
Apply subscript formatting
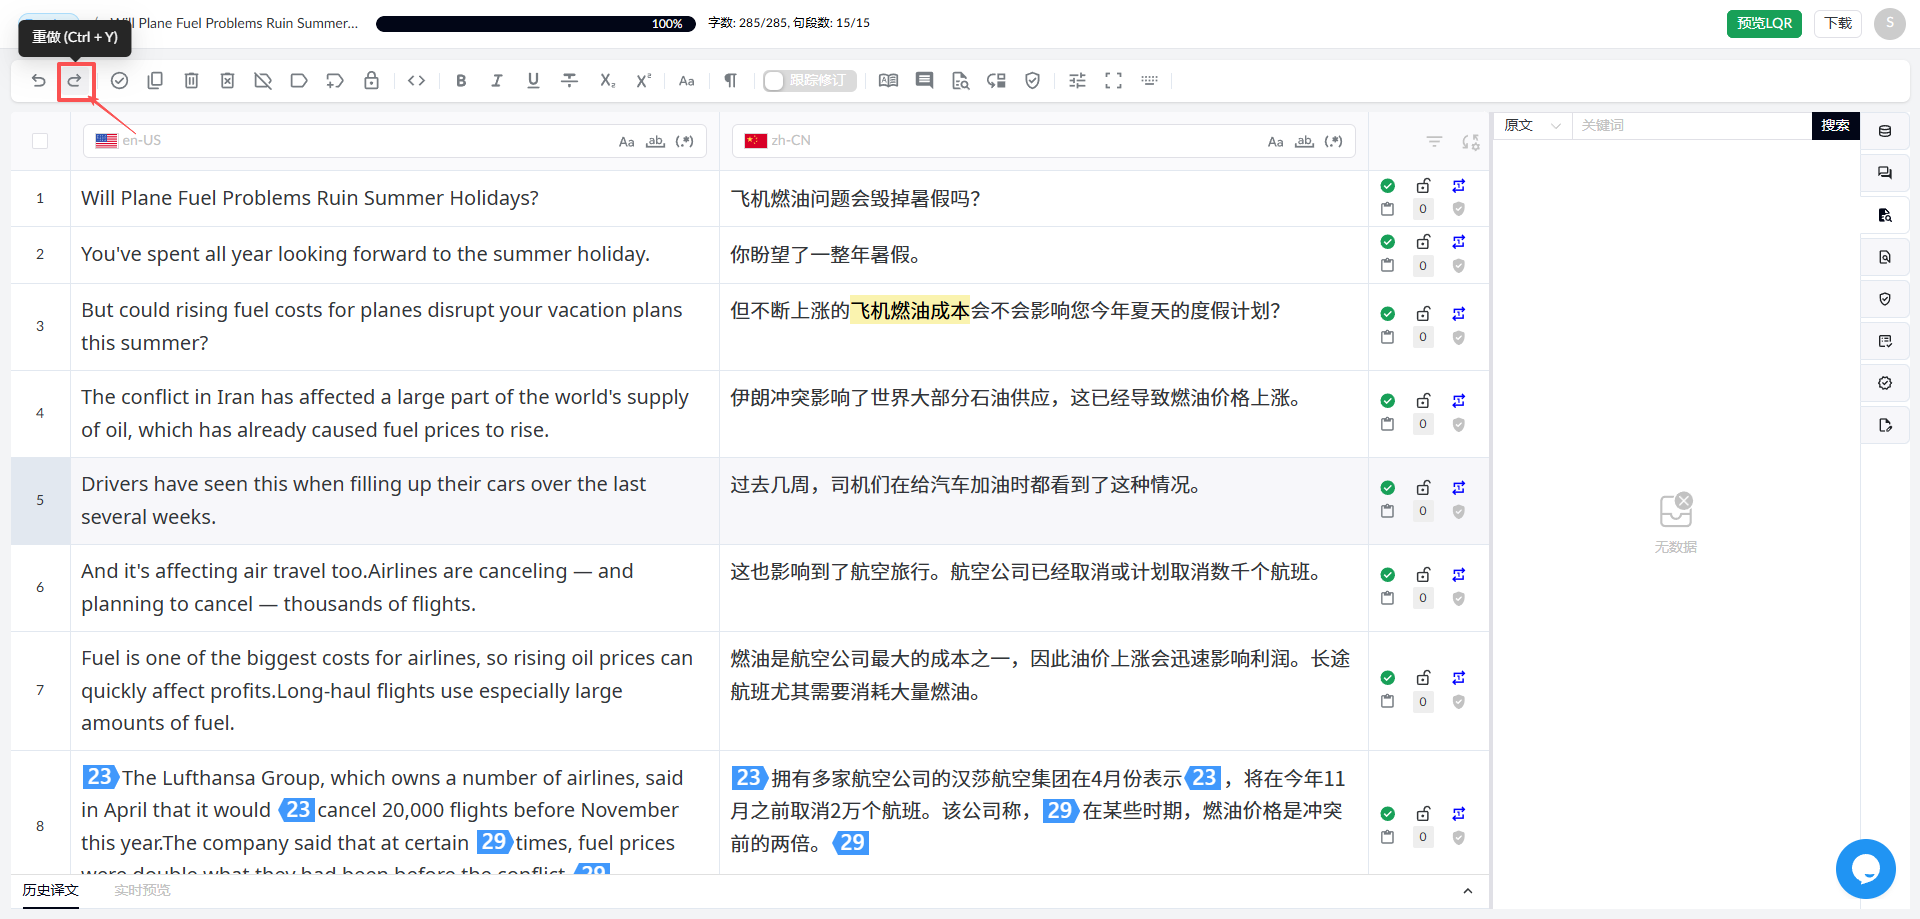(x=607, y=81)
